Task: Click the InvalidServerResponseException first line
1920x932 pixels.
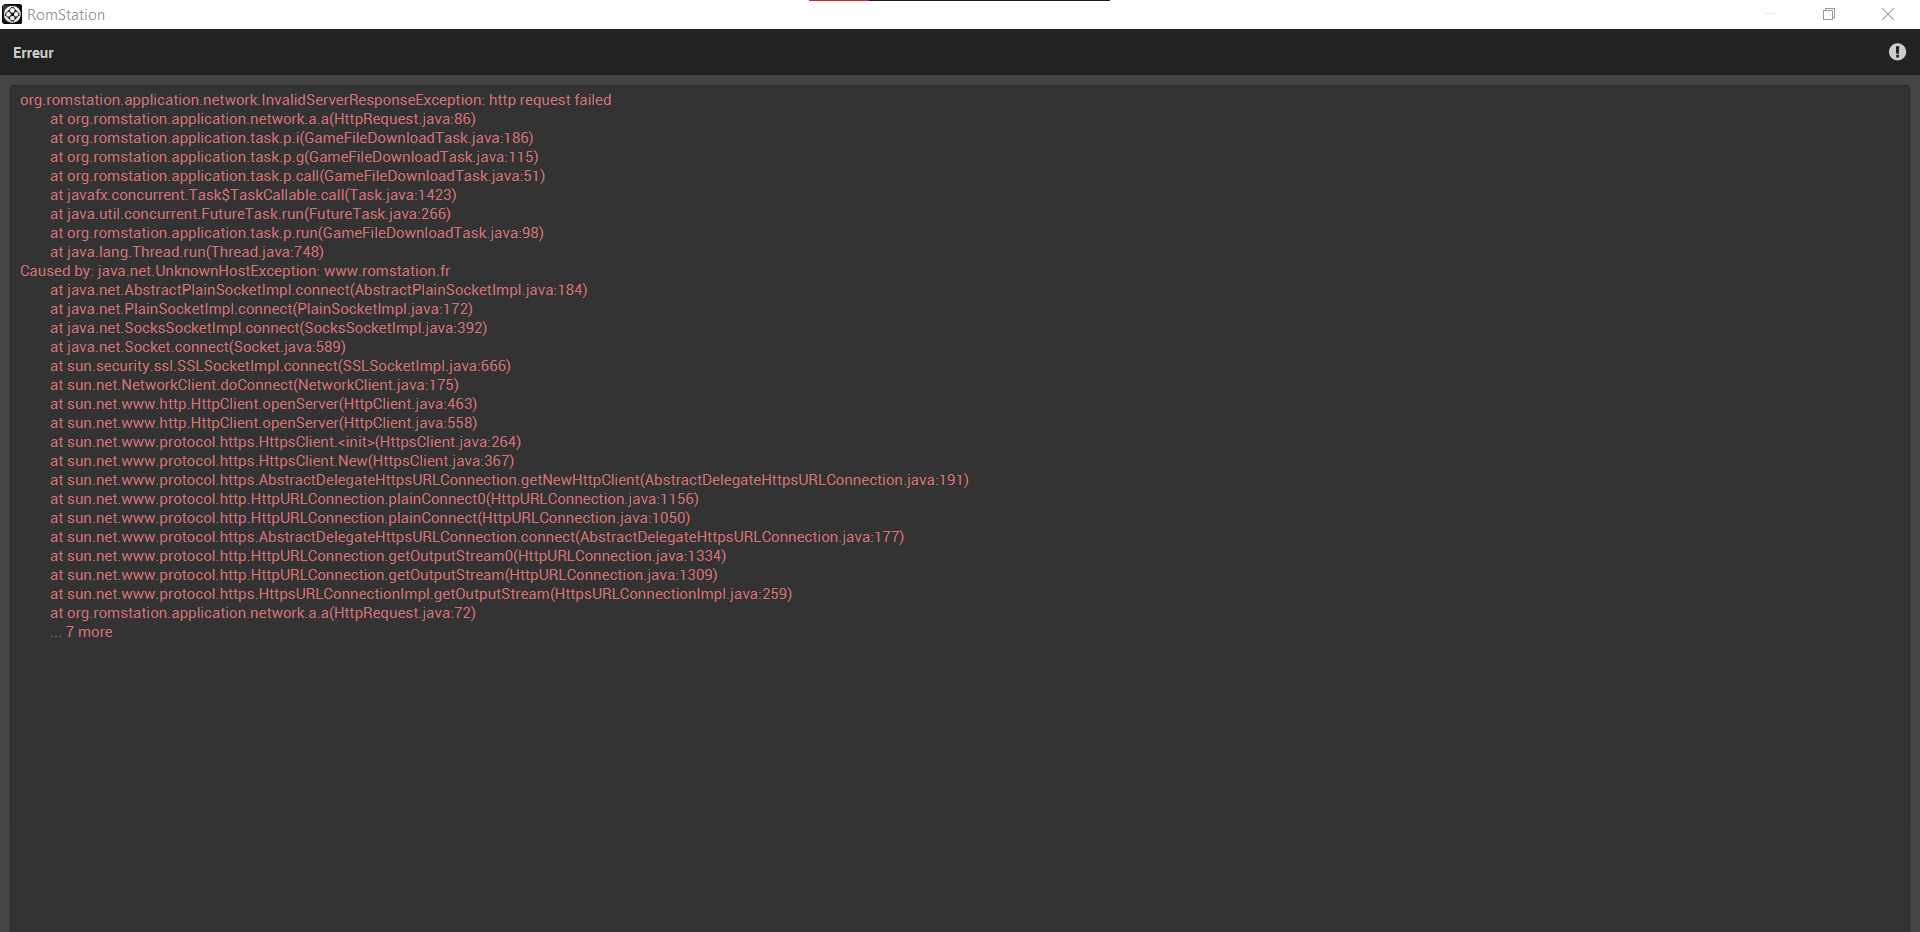Action: 315,100
